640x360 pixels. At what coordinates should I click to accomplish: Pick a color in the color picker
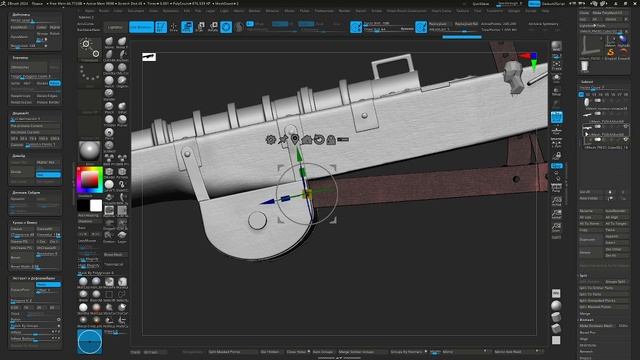[90, 180]
